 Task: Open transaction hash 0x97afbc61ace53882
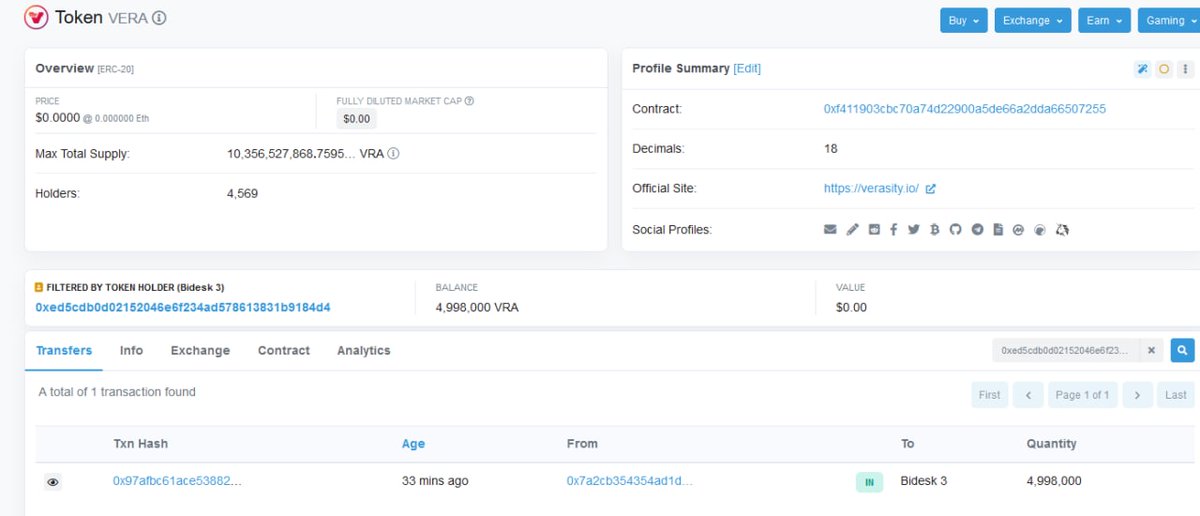[178, 481]
